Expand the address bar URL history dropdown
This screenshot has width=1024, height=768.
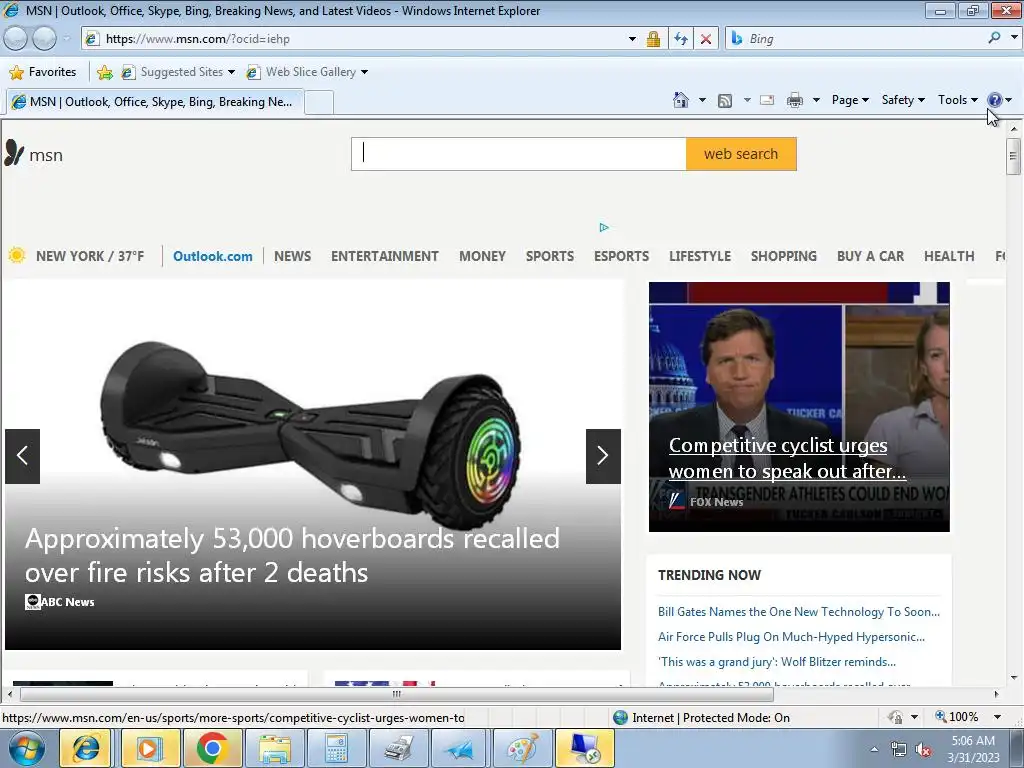(632, 39)
